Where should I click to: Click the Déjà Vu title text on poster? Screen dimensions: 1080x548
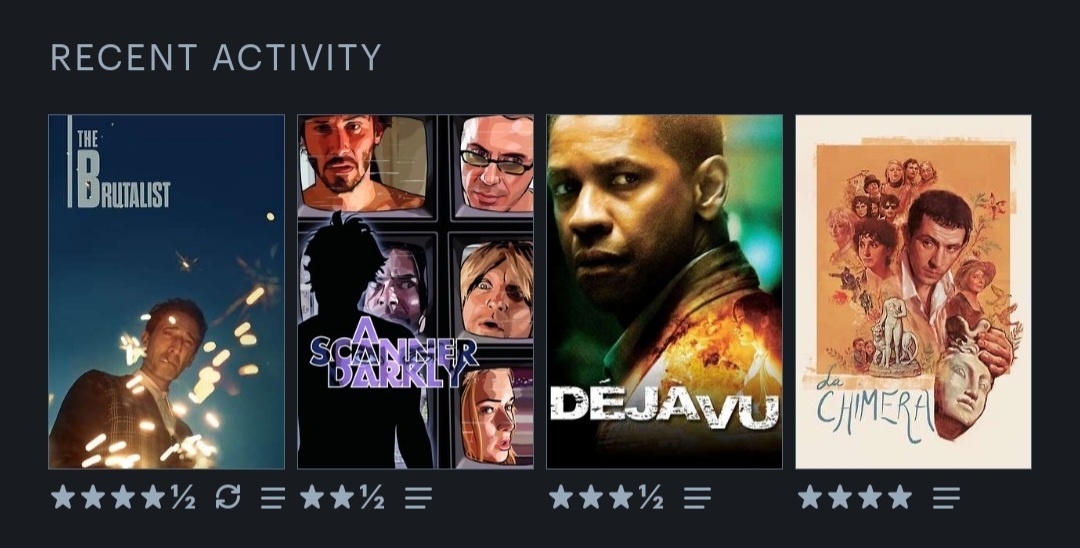pos(664,407)
